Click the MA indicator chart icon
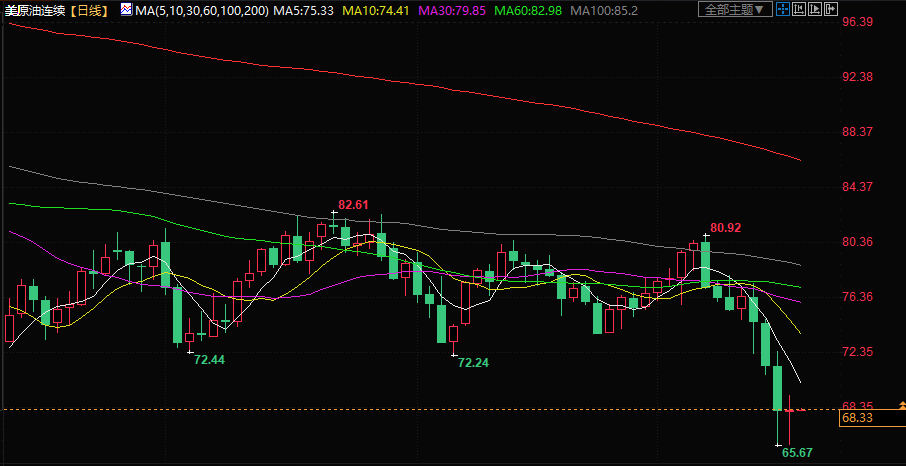 [x=125, y=9]
